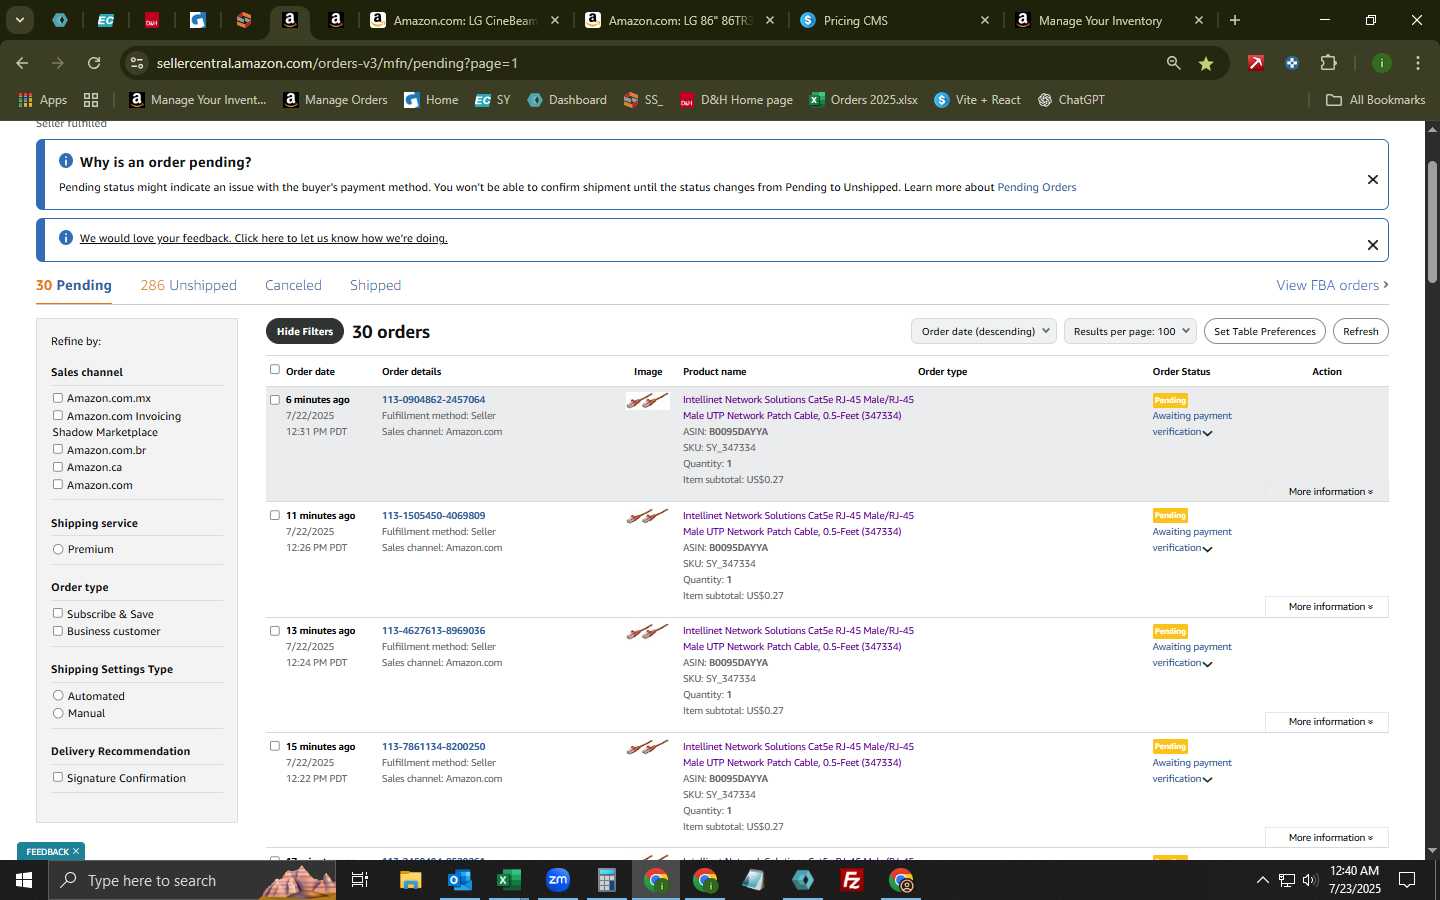
Task: Open Outlook from the taskbar
Action: coord(460,880)
